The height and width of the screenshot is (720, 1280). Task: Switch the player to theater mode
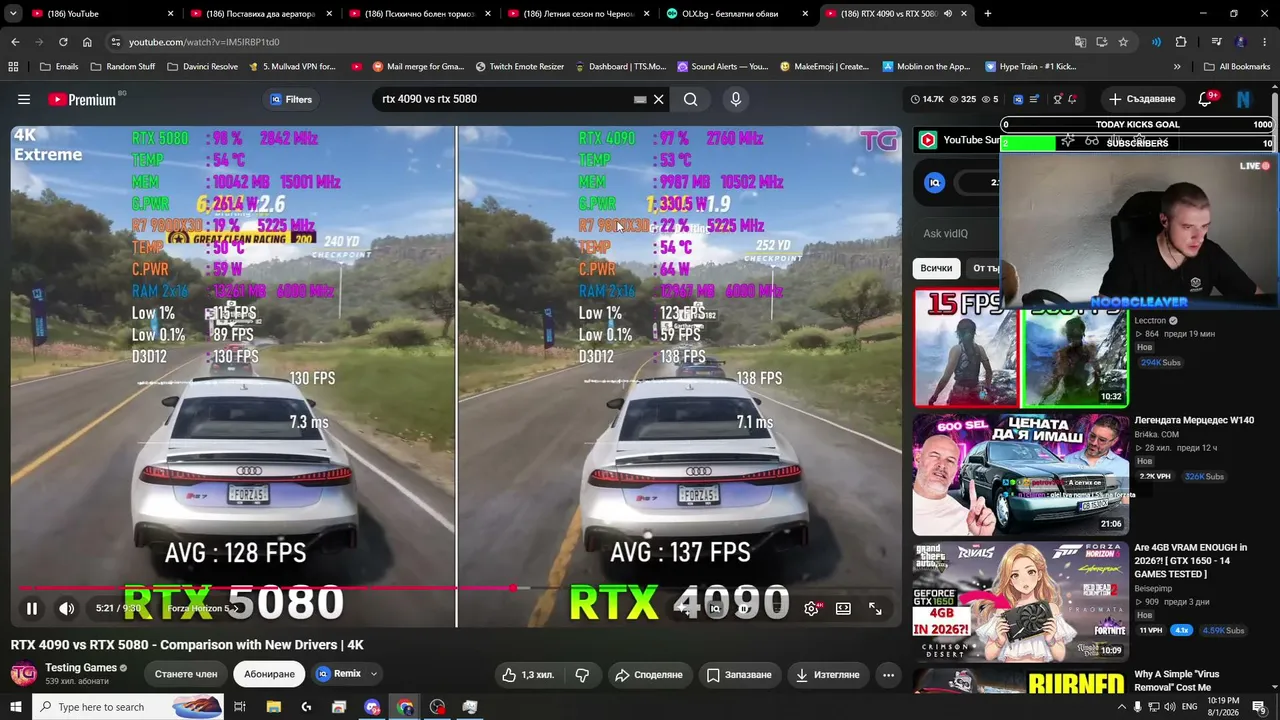[x=843, y=608]
